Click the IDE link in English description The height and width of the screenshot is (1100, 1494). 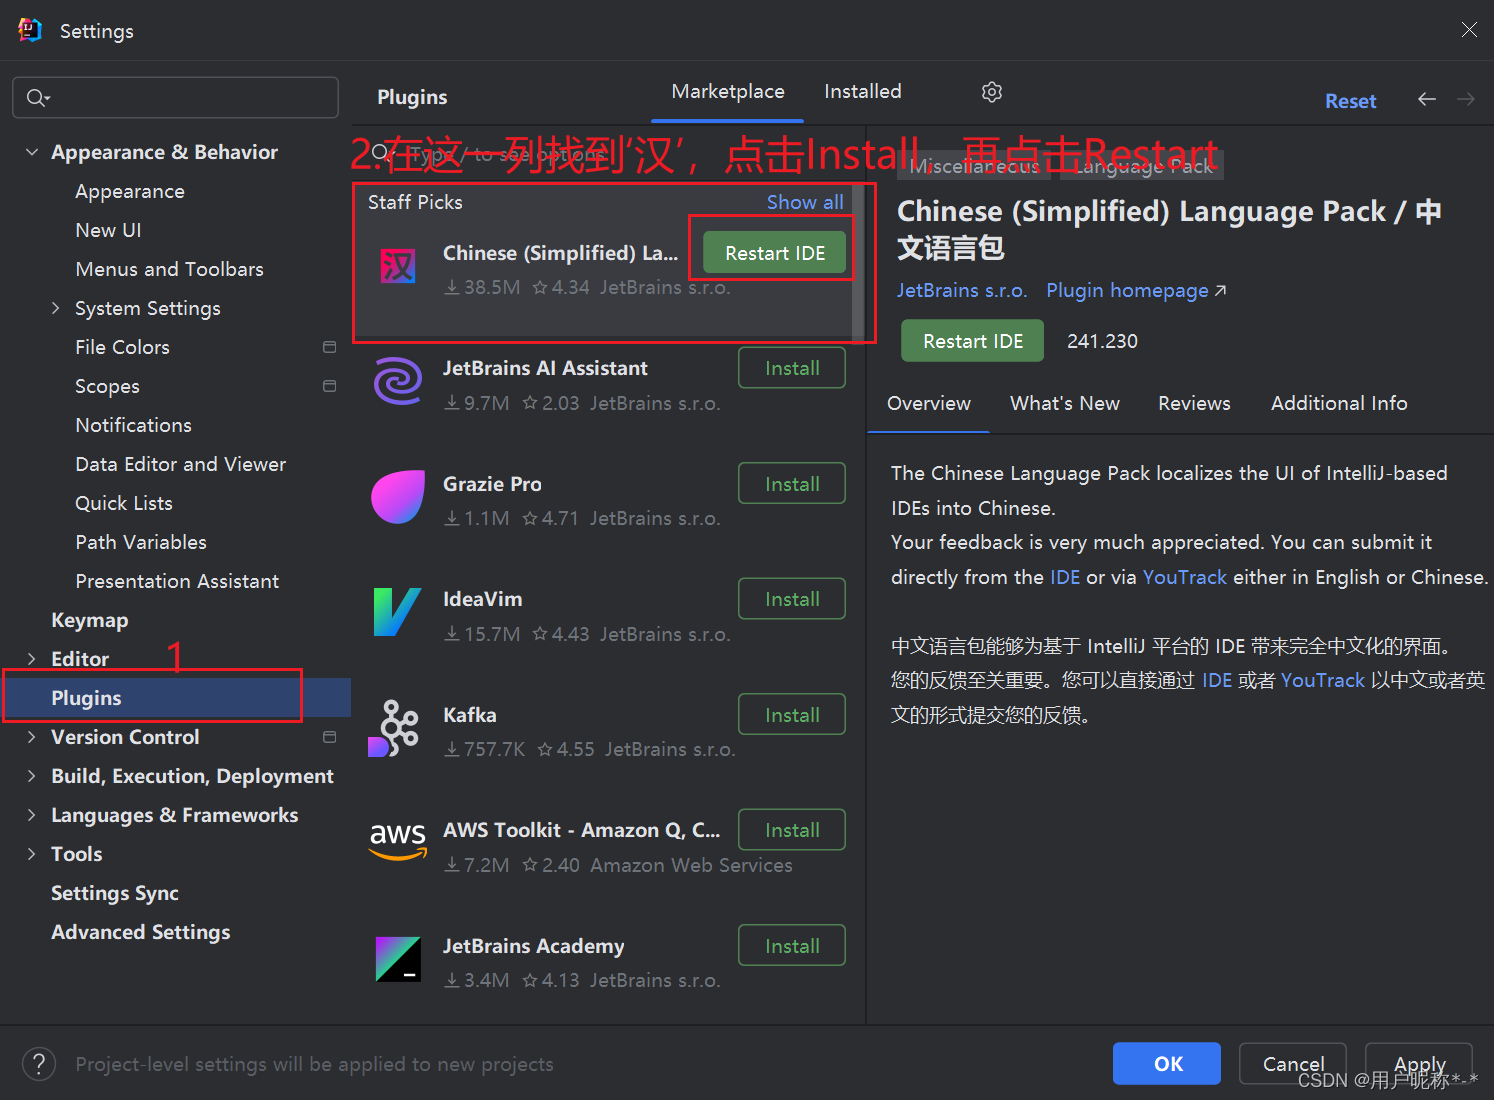click(x=1065, y=577)
